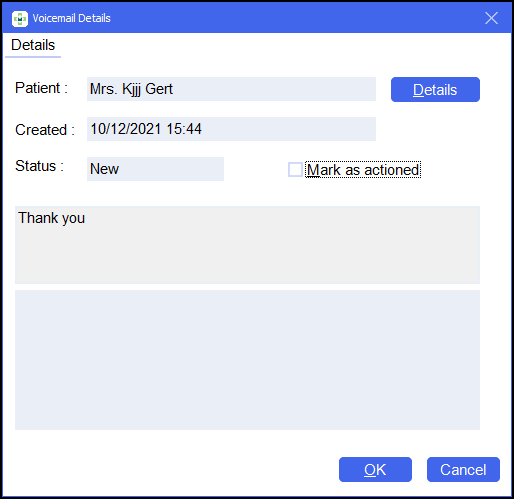The height and width of the screenshot is (499, 514).
Task: Click the Status field showing New
Action: 155,169
